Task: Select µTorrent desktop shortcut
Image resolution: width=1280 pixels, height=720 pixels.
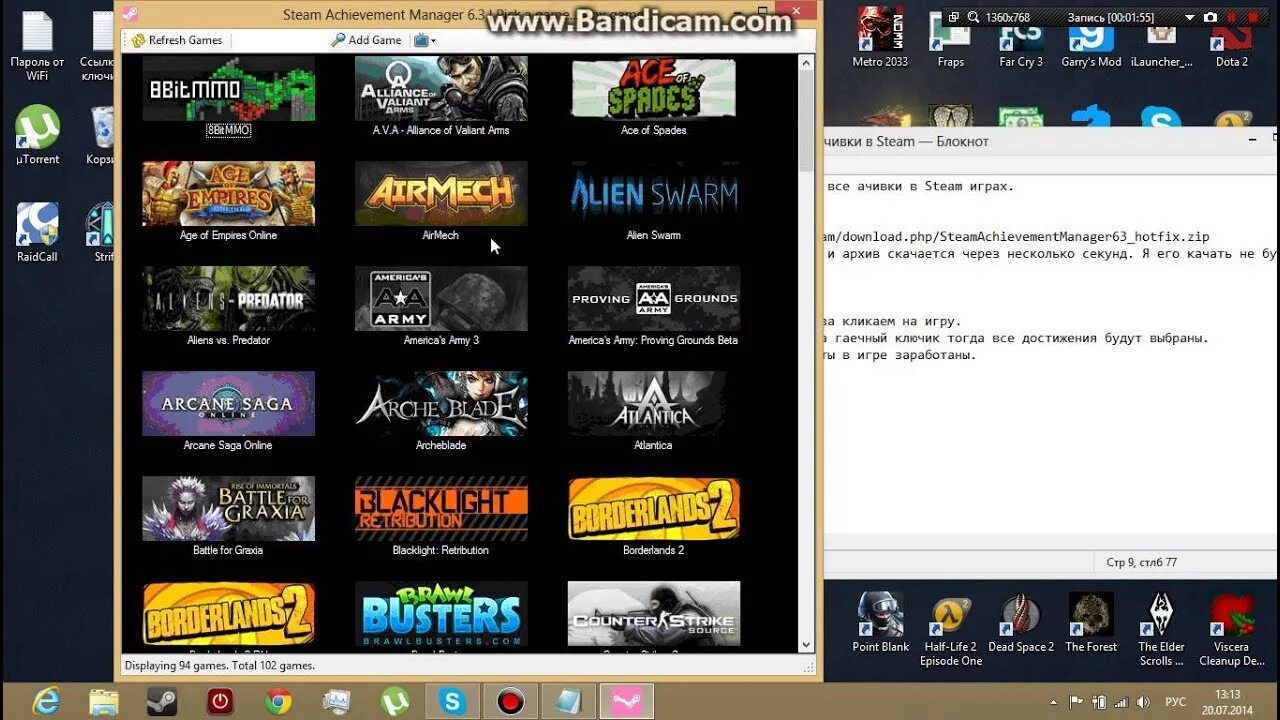Action: (37, 136)
